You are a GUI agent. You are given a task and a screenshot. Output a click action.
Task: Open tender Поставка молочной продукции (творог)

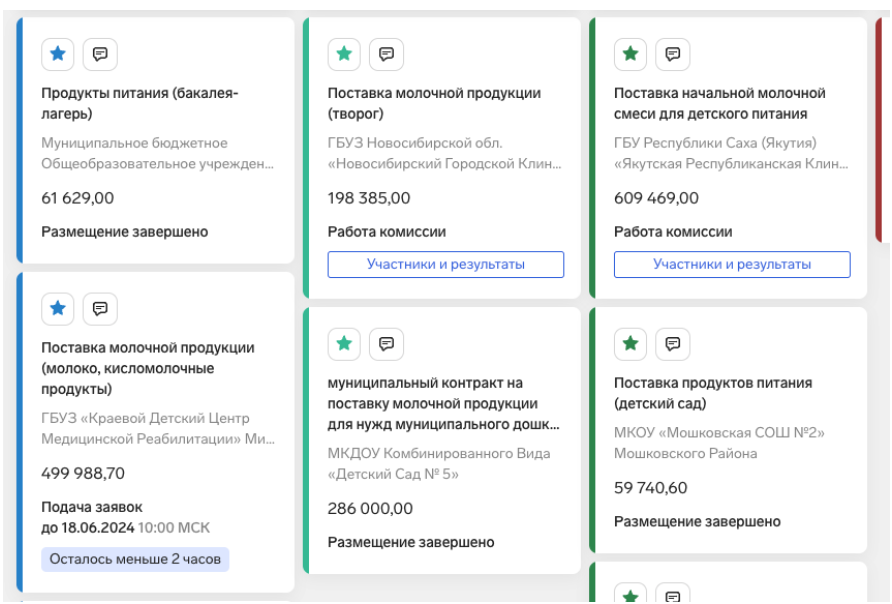tap(434, 104)
